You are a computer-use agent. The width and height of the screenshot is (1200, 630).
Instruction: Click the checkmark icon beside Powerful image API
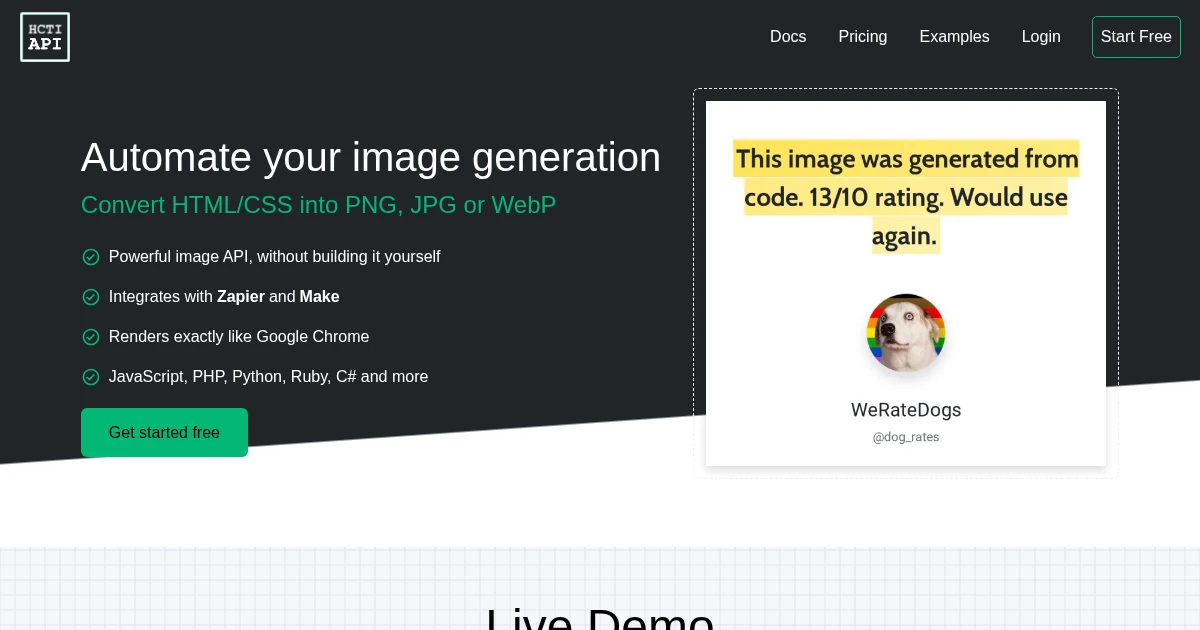click(91, 257)
